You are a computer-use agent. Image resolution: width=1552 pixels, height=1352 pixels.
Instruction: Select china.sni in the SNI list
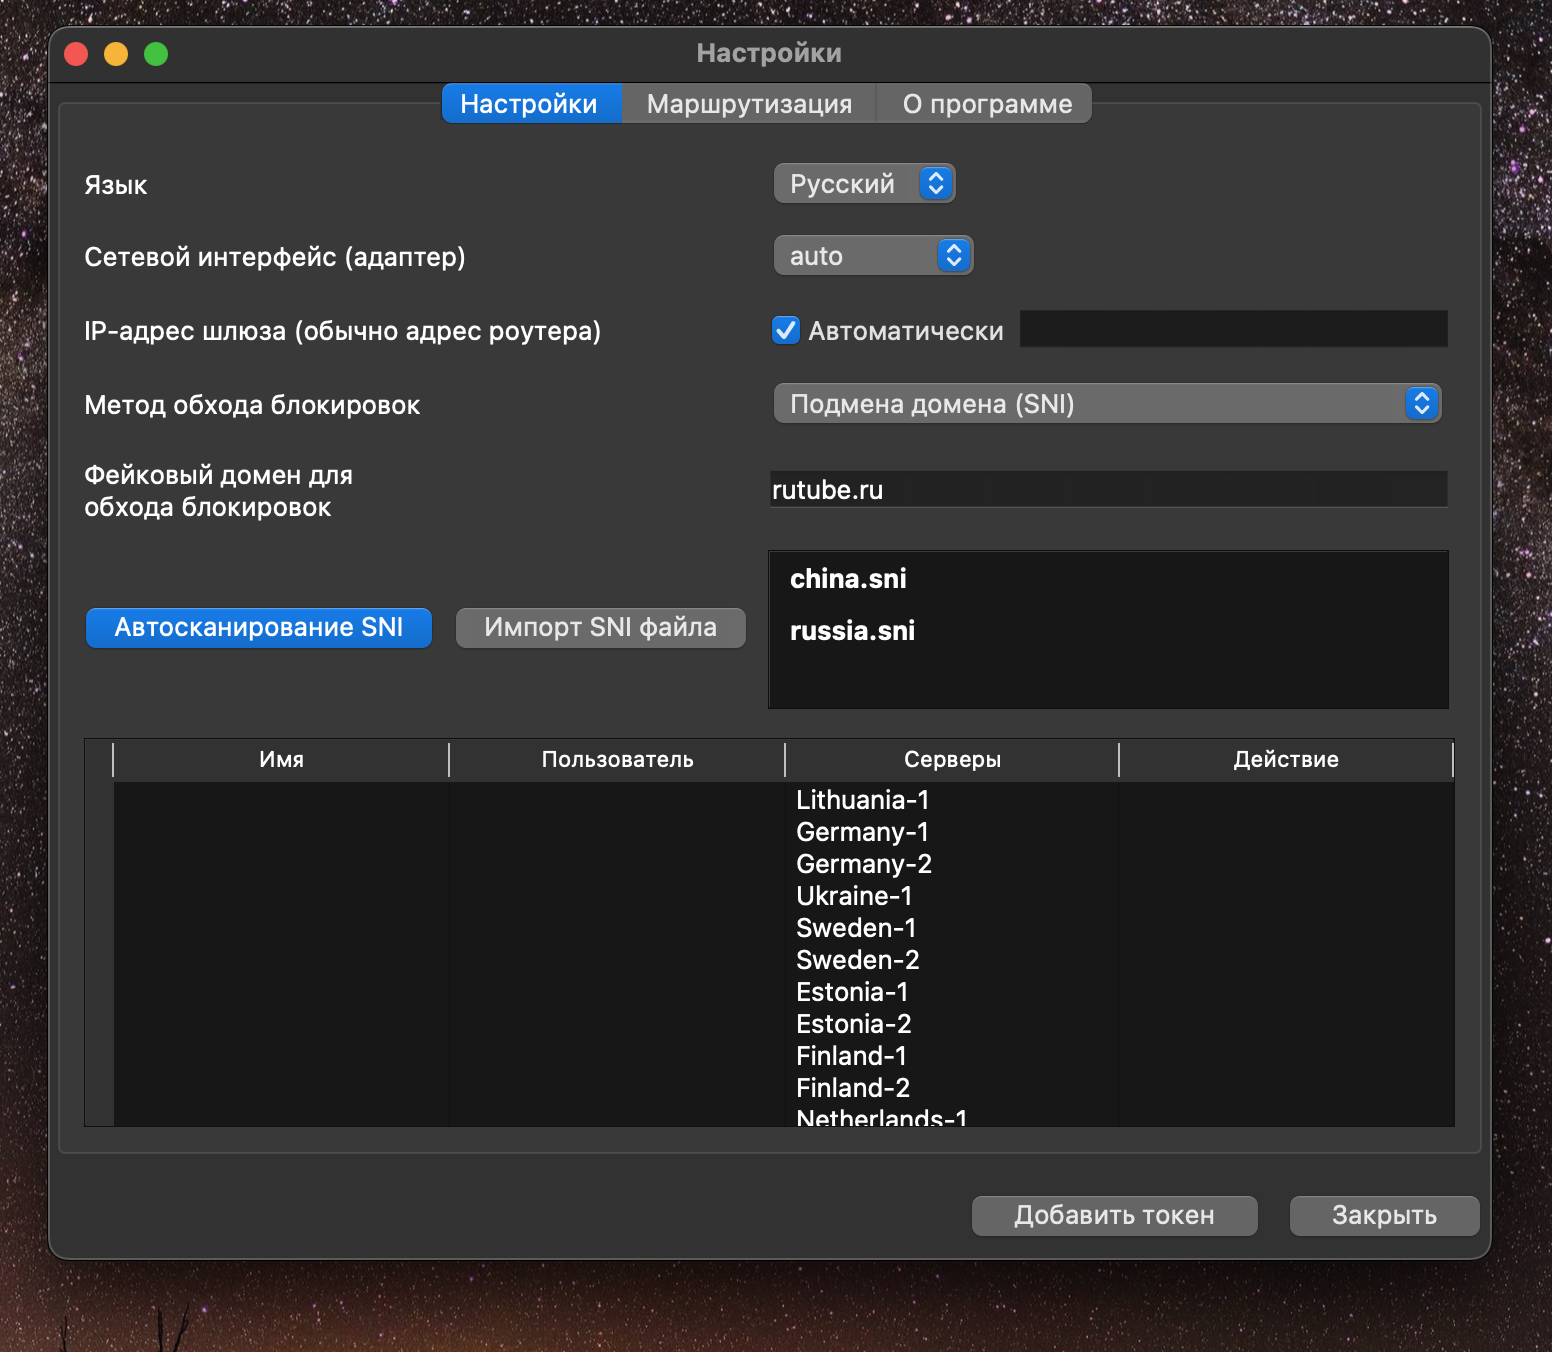click(x=848, y=579)
